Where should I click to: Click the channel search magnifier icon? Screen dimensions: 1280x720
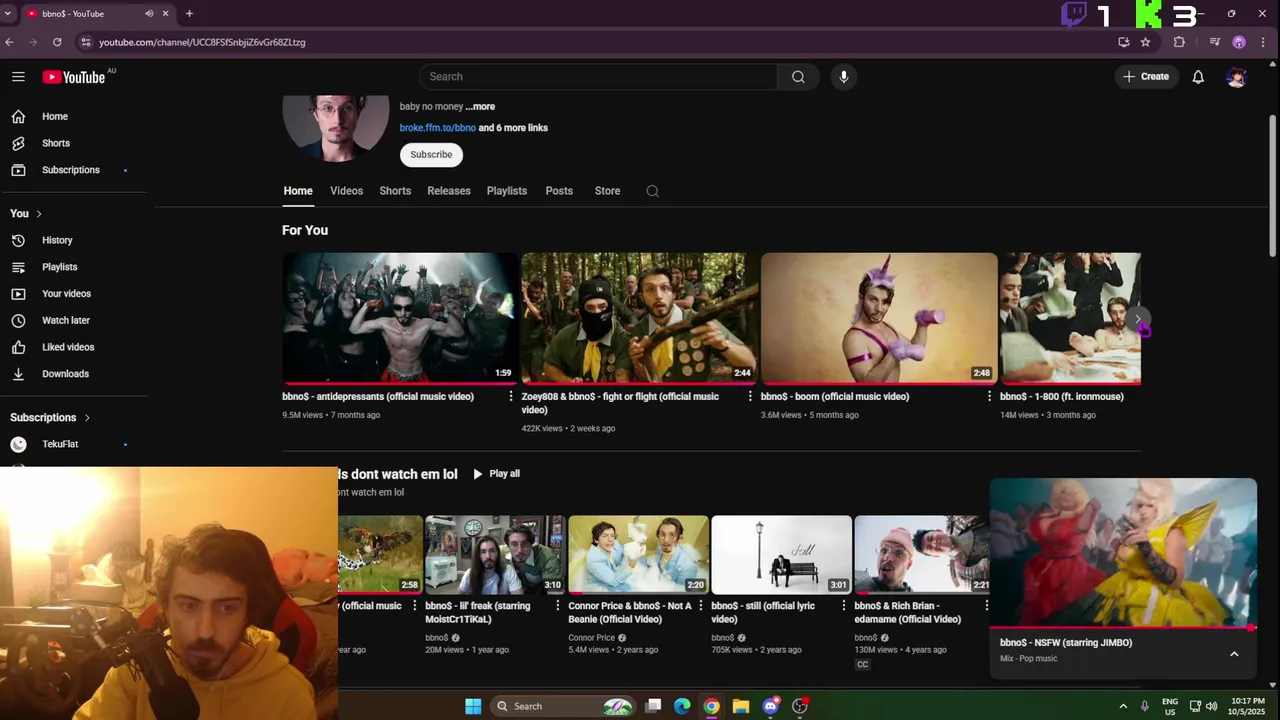(653, 191)
